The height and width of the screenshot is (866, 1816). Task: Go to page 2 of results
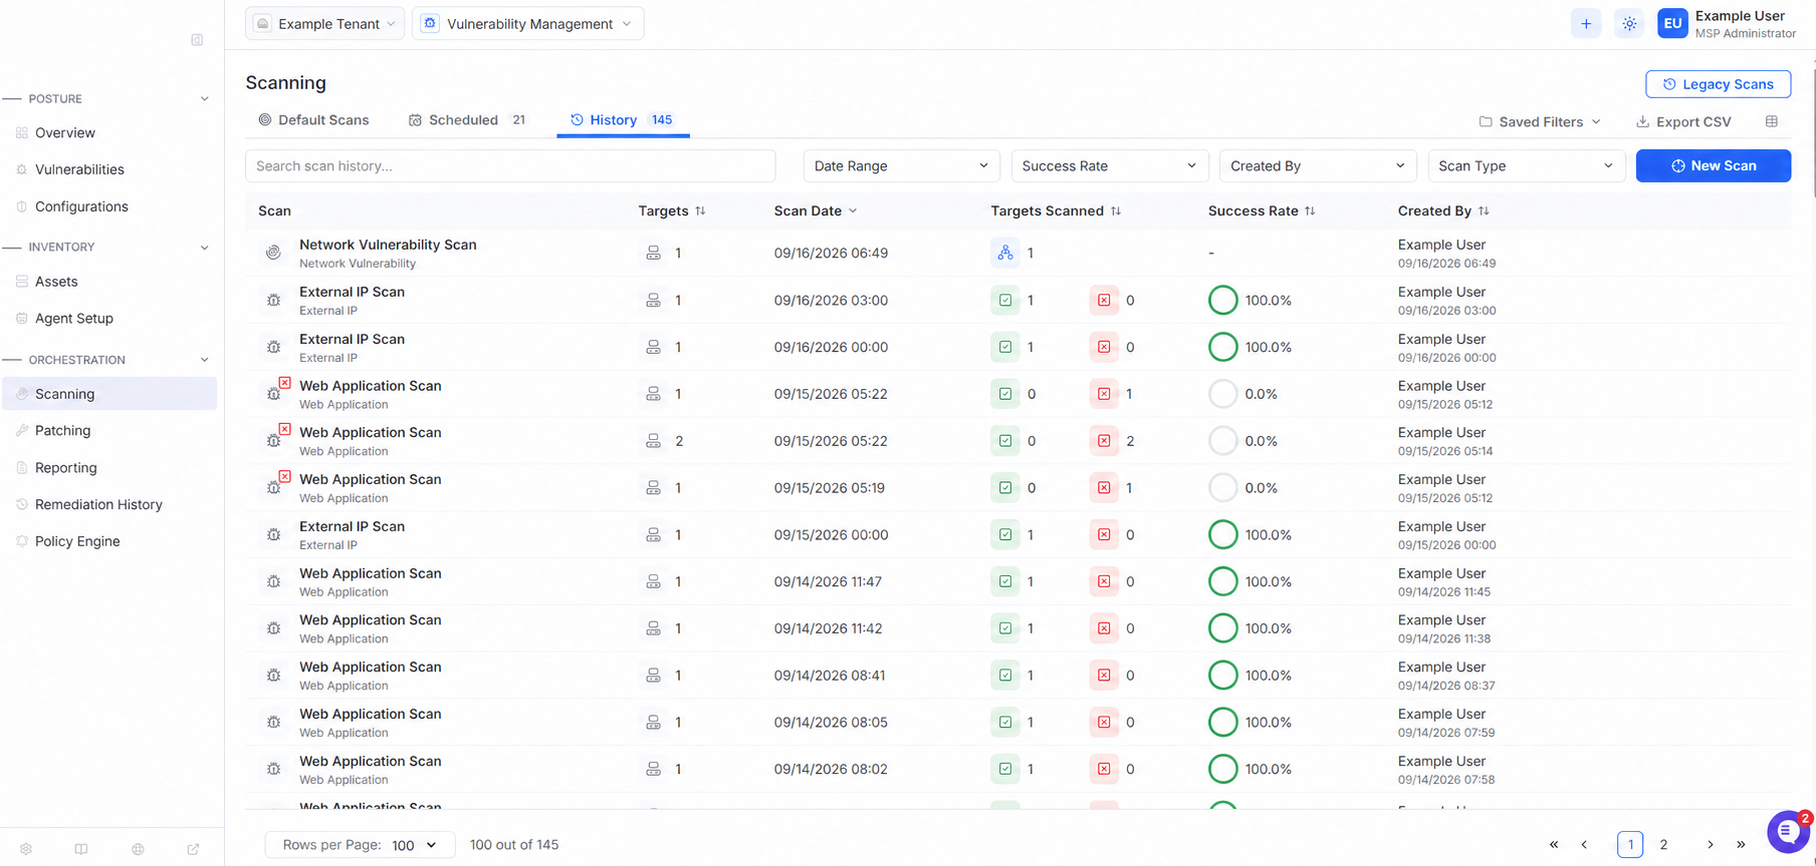[1664, 845]
